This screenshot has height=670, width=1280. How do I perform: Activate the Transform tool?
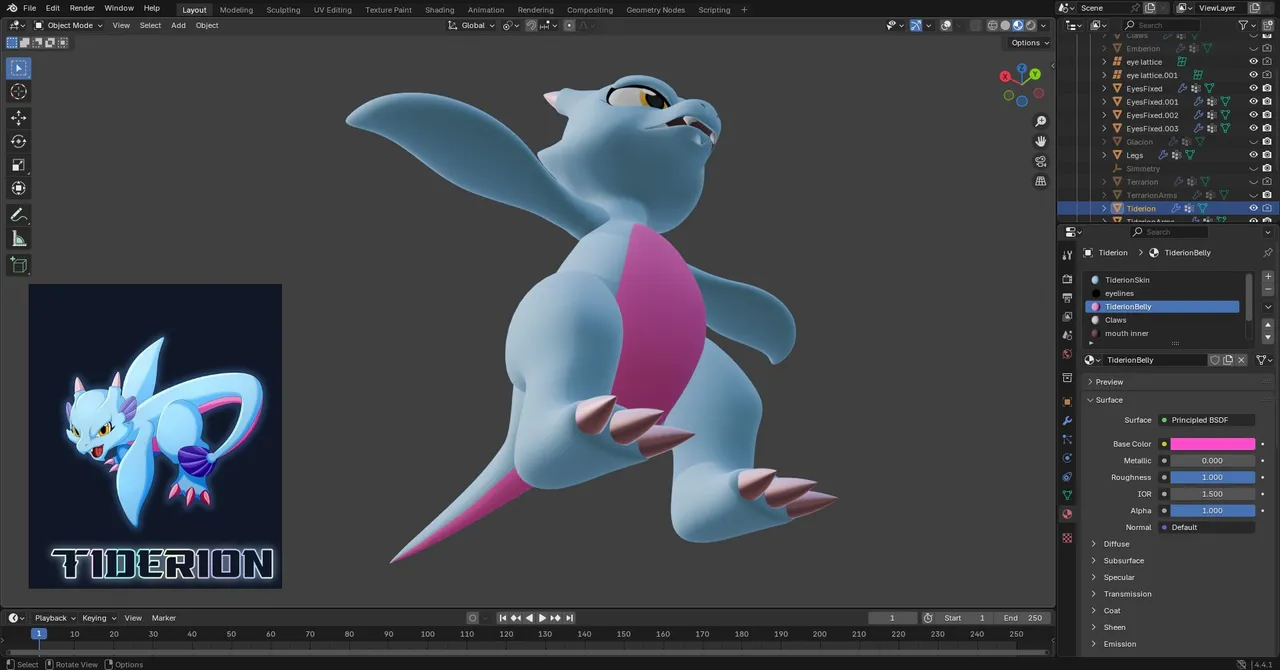(18, 189)
